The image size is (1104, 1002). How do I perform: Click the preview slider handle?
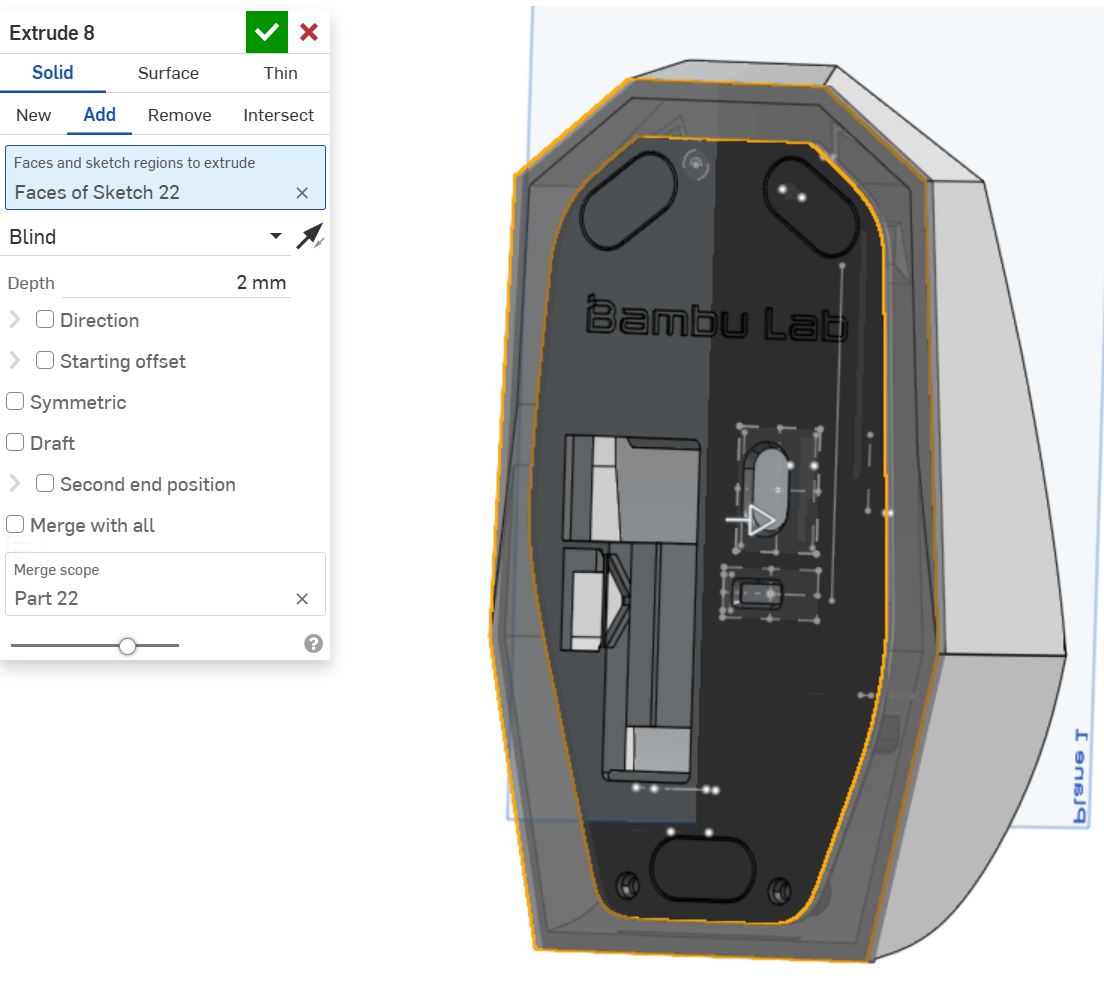127,646
